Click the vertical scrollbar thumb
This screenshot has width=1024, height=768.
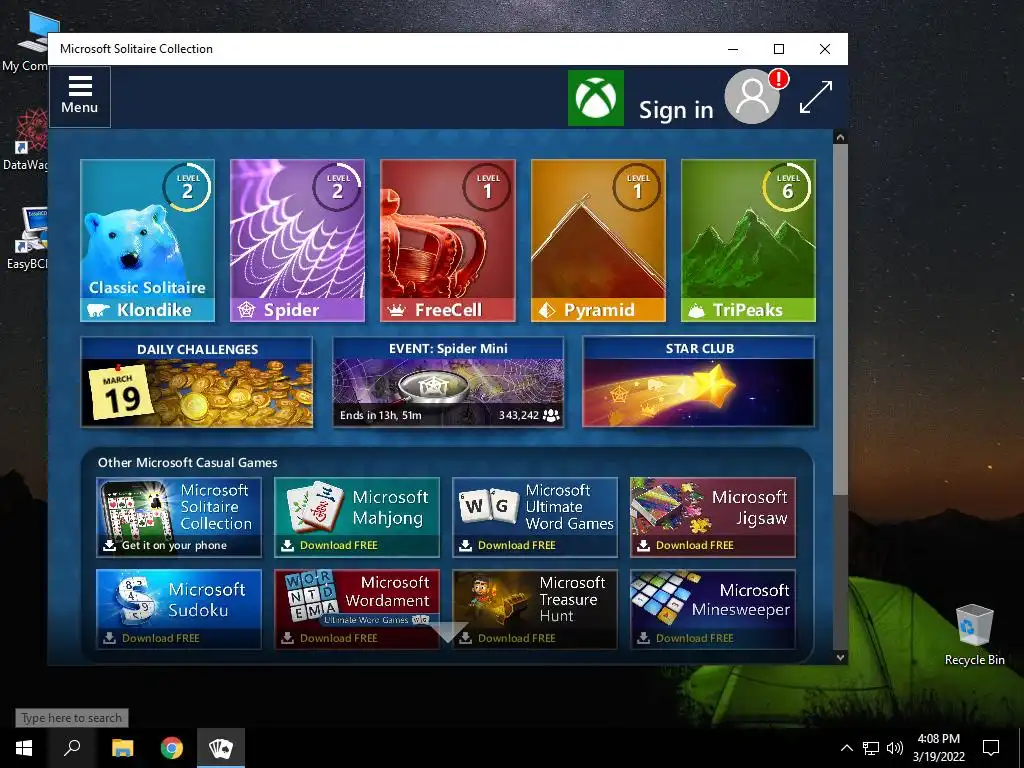840,319
